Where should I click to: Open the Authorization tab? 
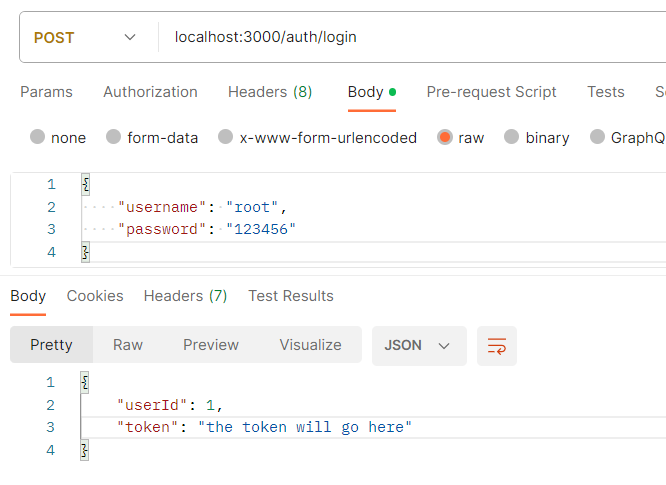[x=150, y=92]
